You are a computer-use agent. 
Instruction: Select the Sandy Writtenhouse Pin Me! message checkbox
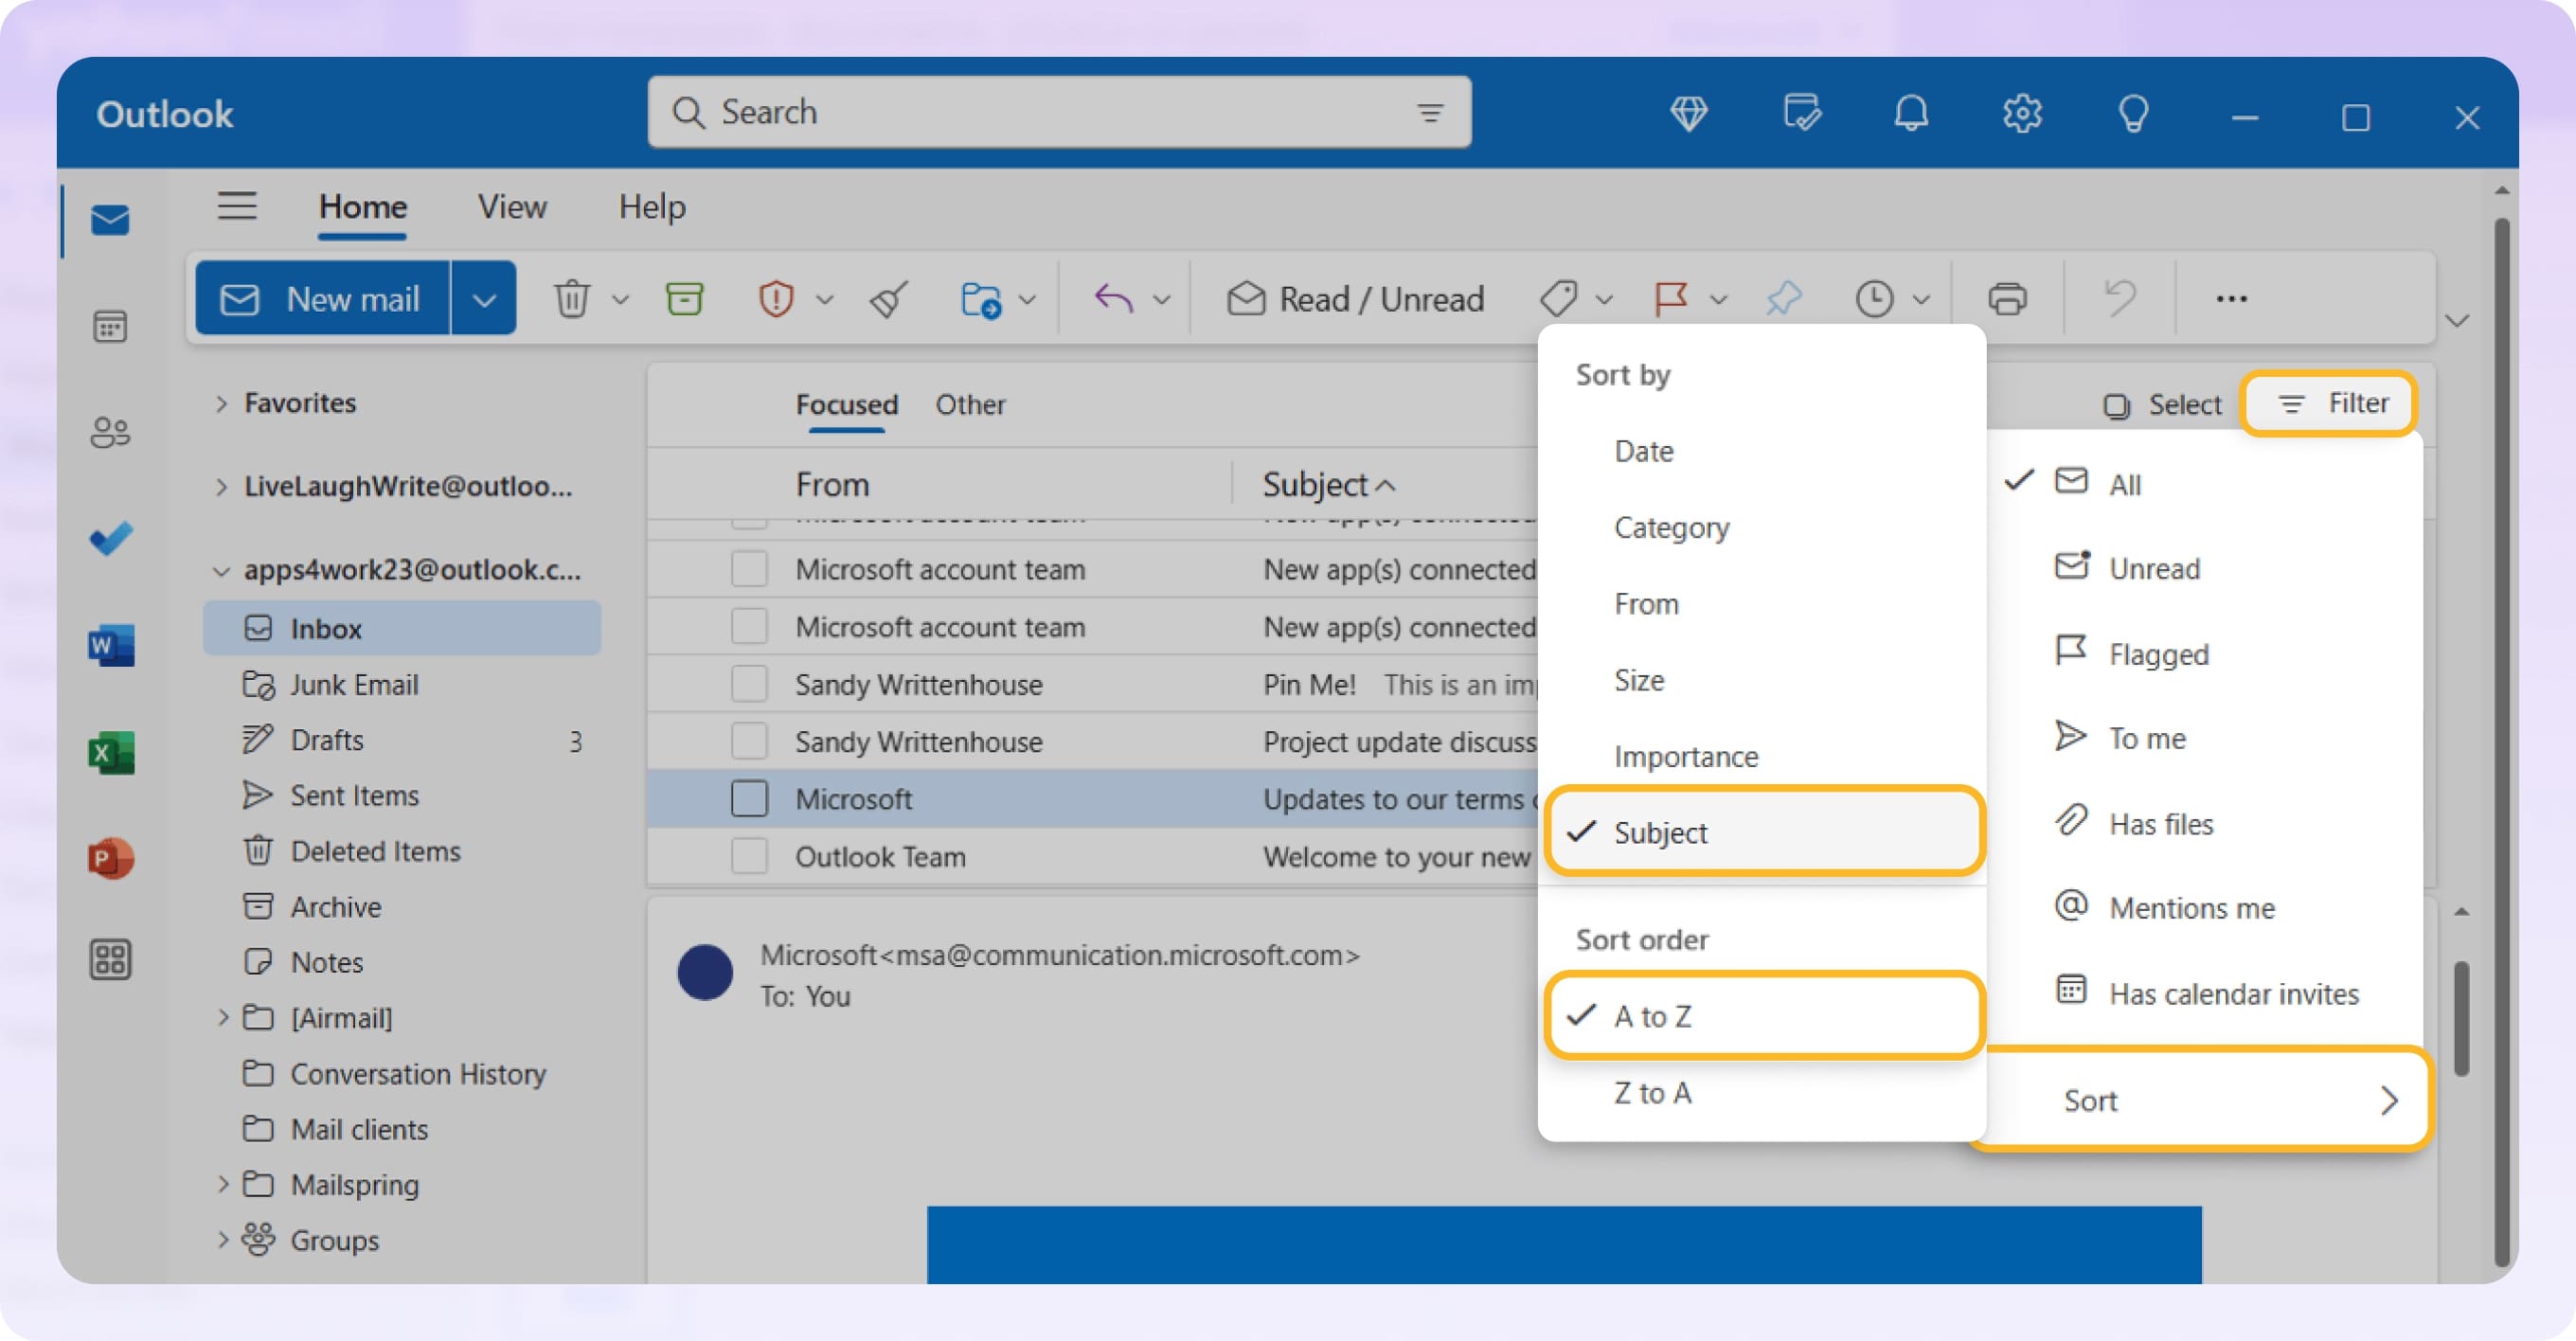[x=748, y=684]
